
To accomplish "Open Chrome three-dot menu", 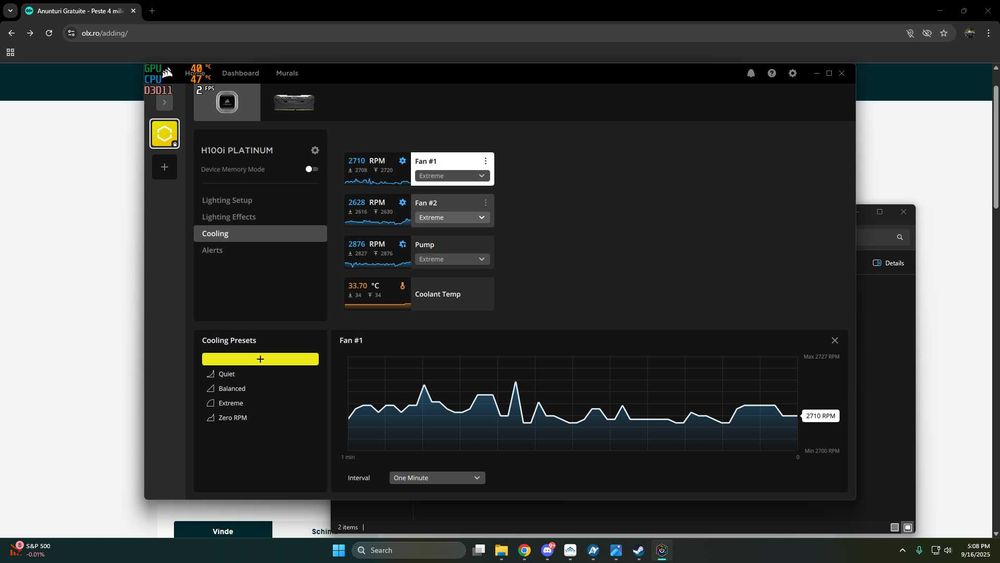I will (x=988, y=33).
